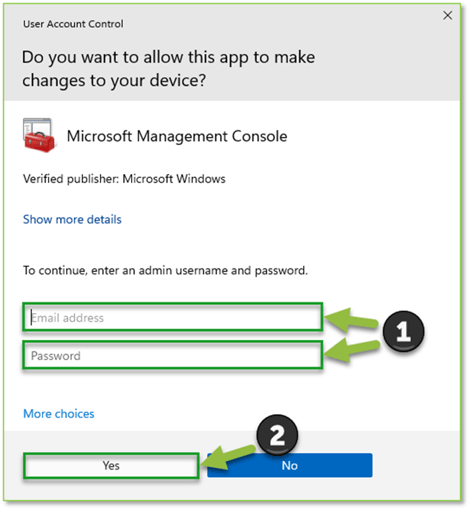The image size is (470, 510).
Task: Click green arrow pointing at Yes button
Action: coord(228,456)
